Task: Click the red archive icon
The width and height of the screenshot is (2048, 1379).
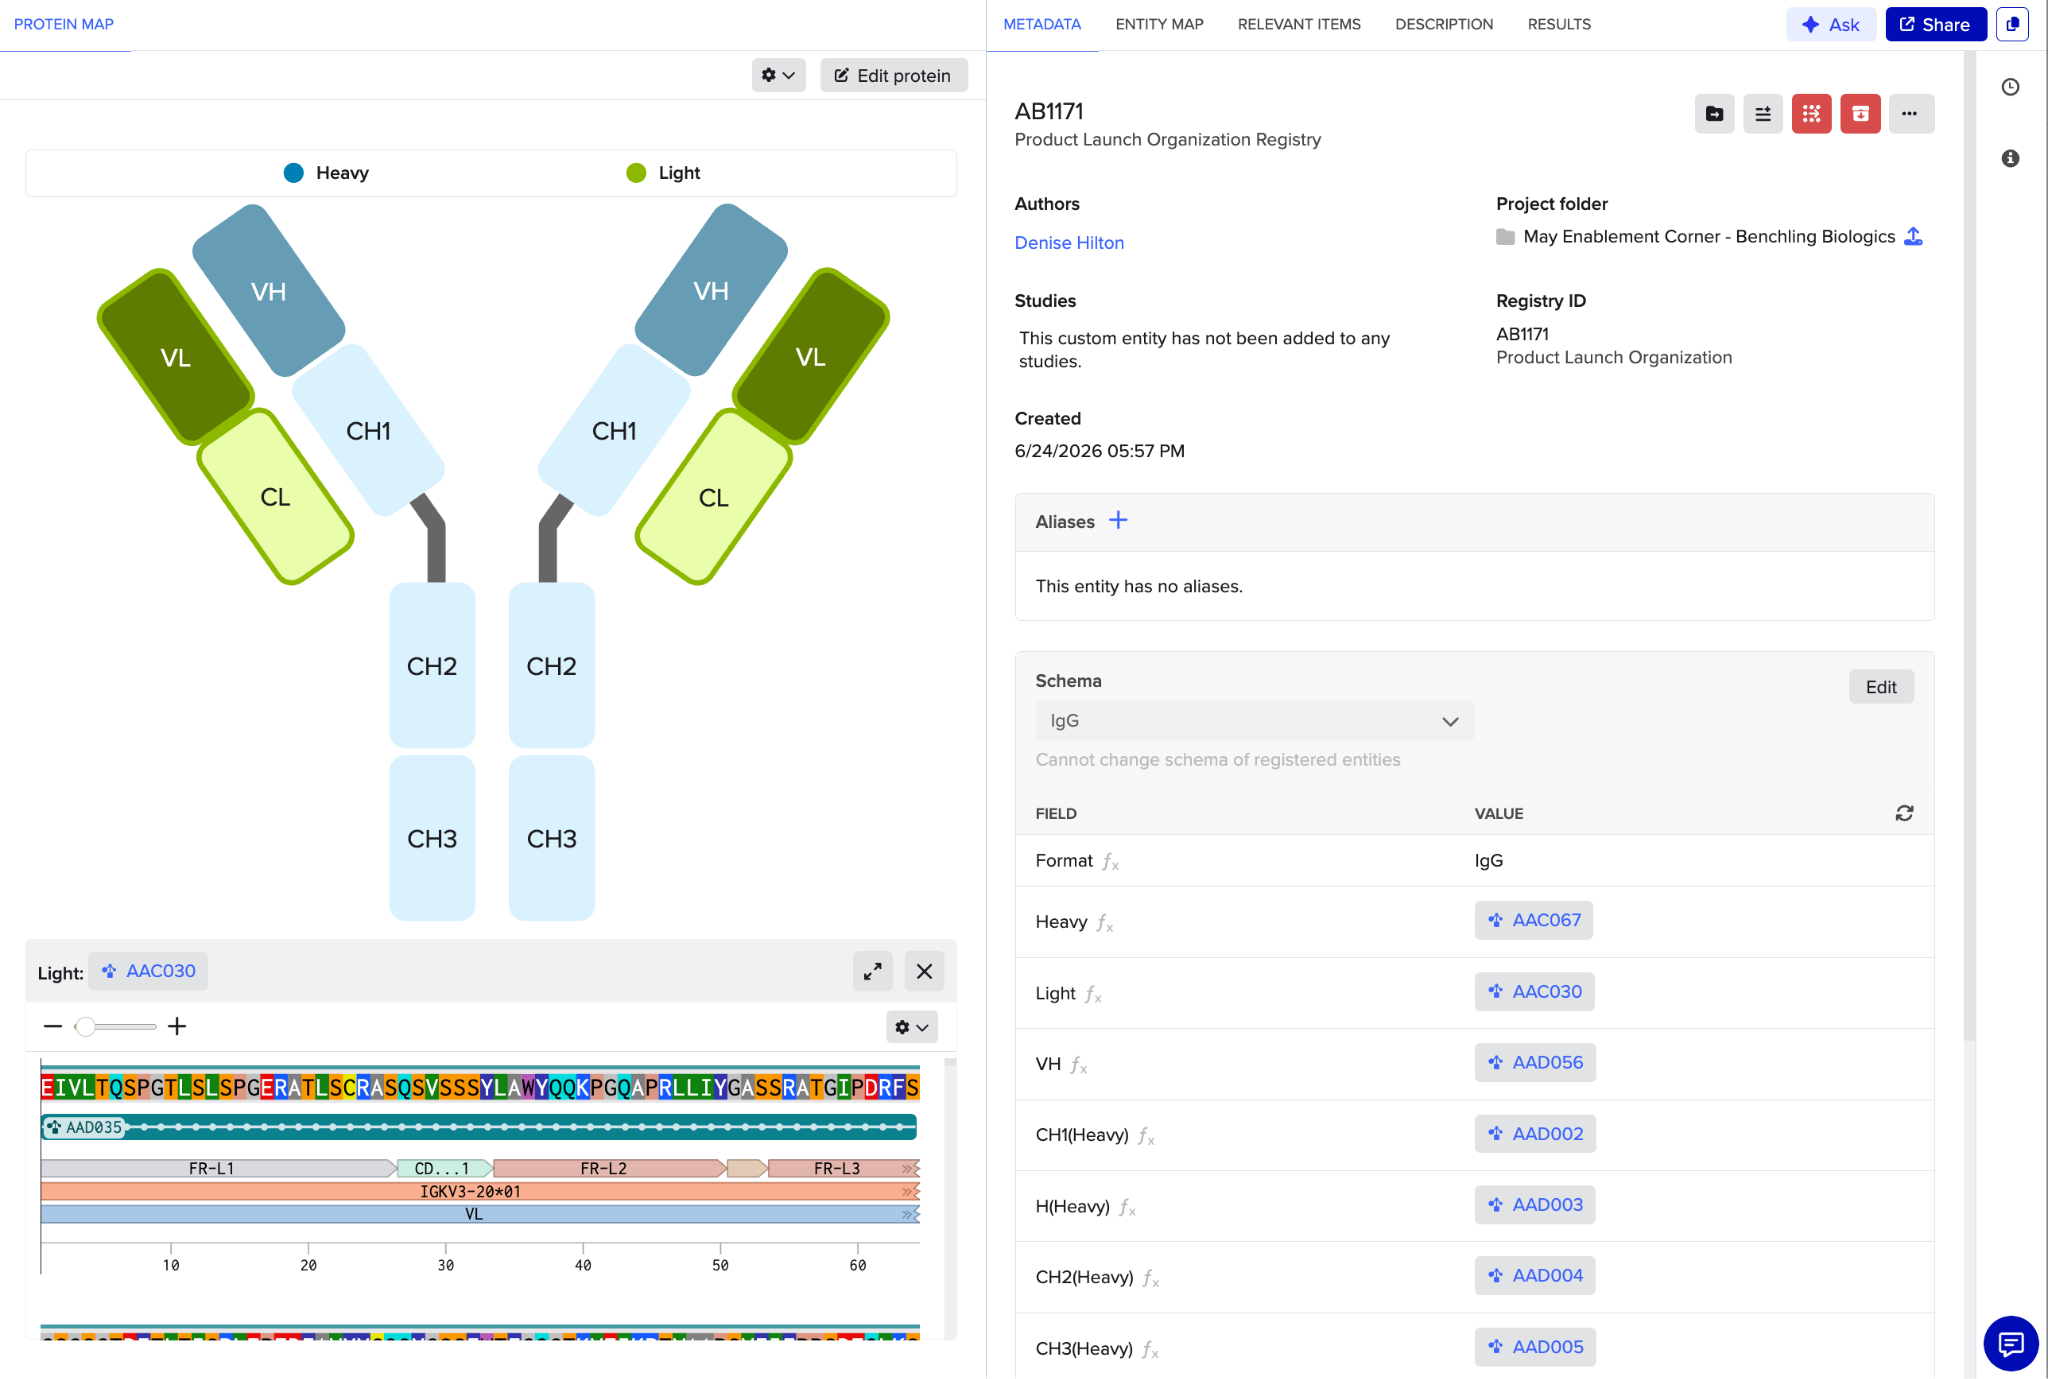Action: 1860,114
